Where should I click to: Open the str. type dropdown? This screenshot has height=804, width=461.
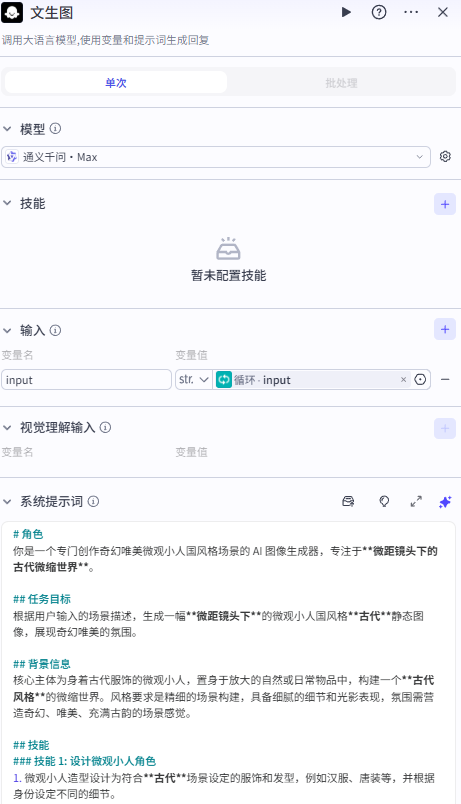pyautogui.click(x=194, y=380)
